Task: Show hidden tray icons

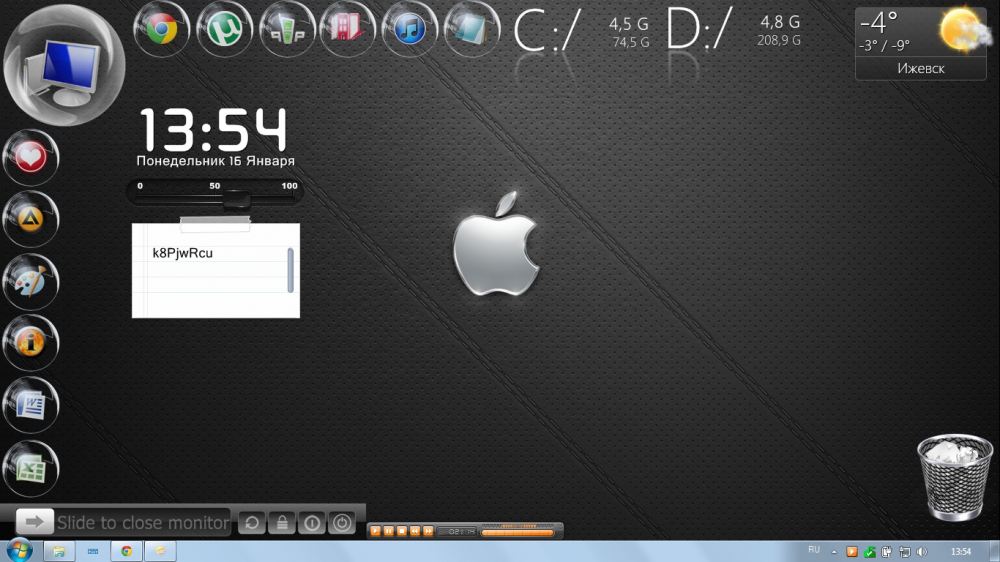Action: [x=834, y=552]
